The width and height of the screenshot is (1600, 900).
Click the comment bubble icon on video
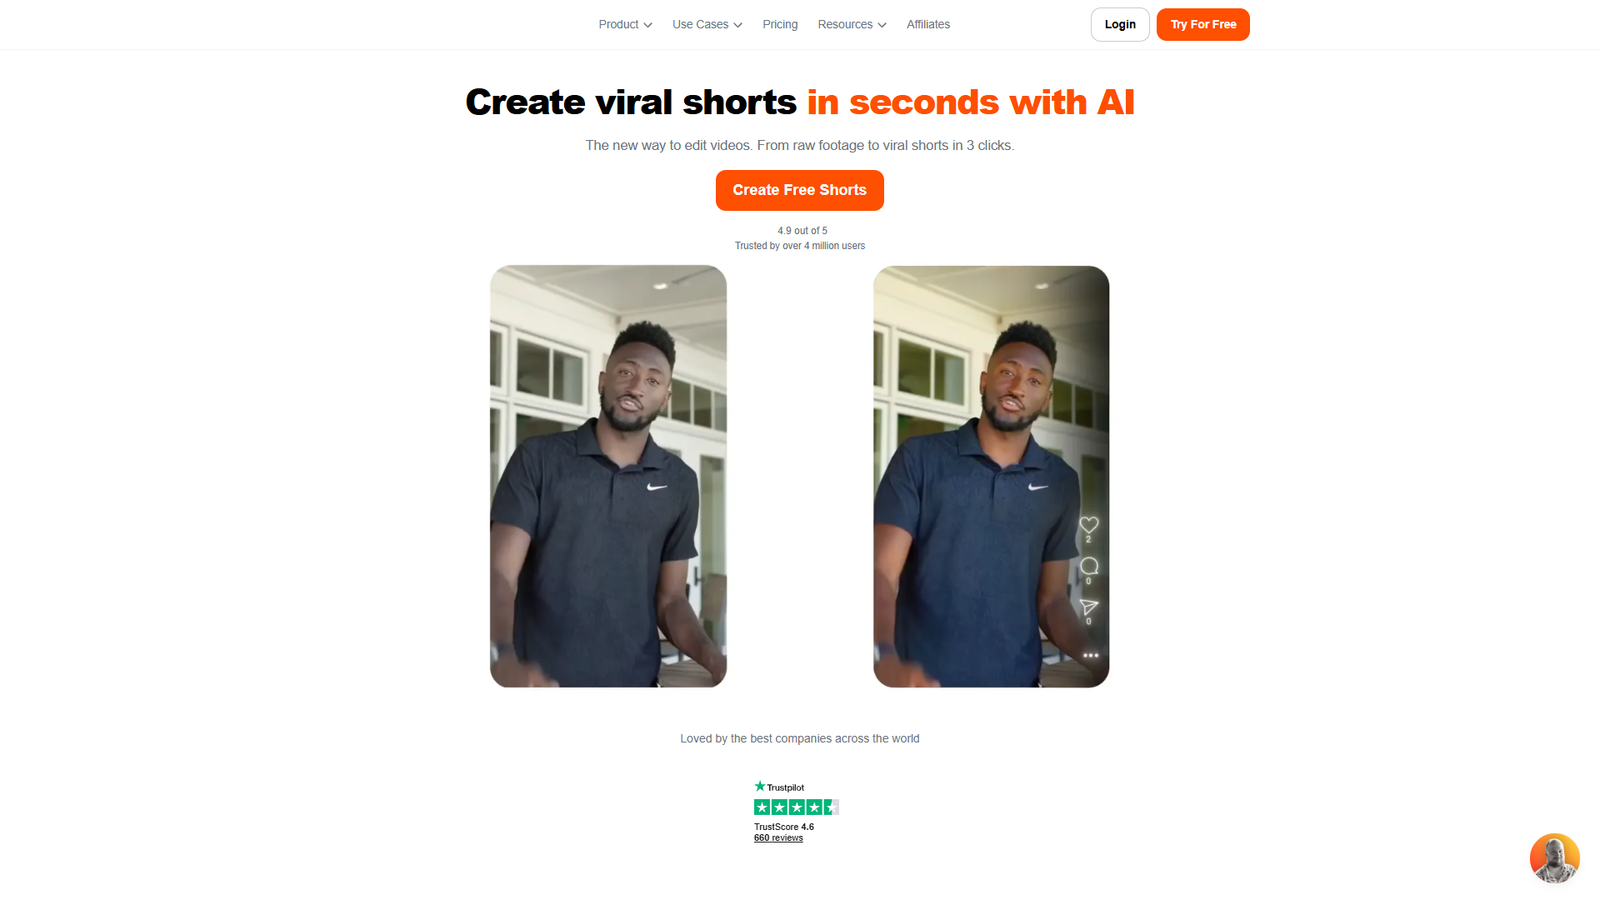(x=1089, y=566)
